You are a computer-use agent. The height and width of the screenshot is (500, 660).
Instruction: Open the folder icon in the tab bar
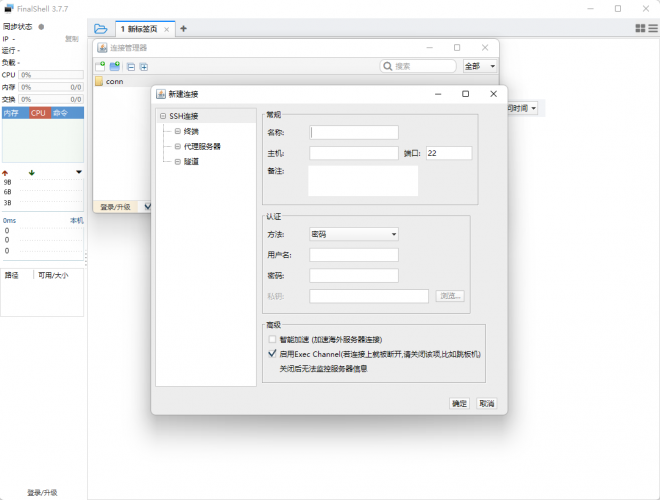(x=101, y=29)
